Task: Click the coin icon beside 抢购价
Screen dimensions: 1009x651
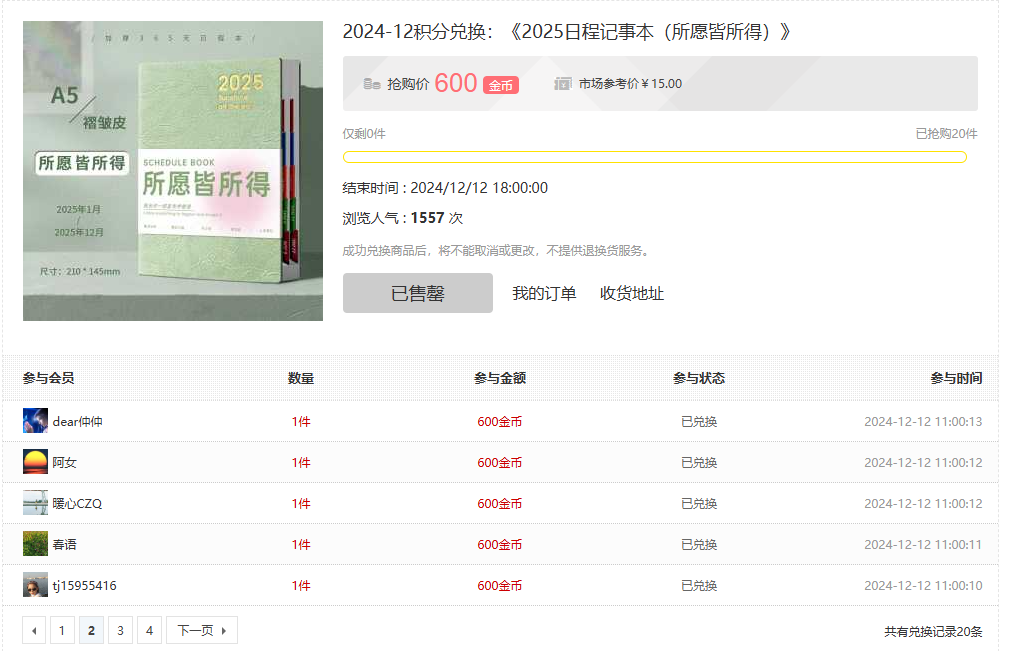Action: [372, 84]
